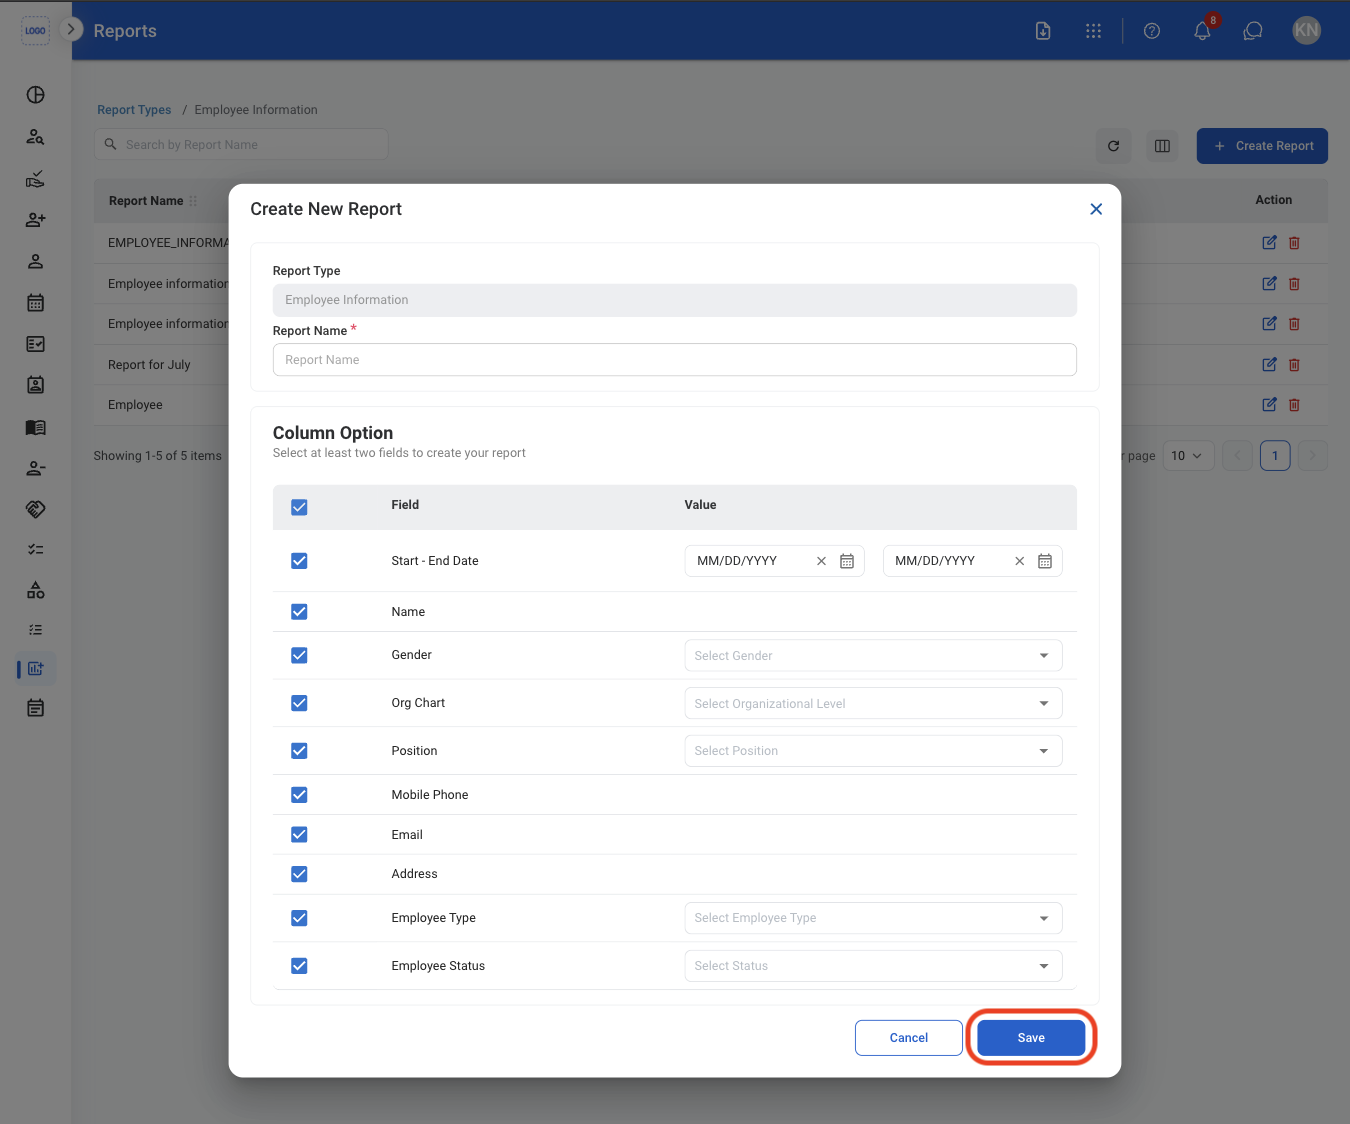The image size is (1350, 1124).
Task: Open the notifications bell icon
Action: click(x=1202, y=31)
